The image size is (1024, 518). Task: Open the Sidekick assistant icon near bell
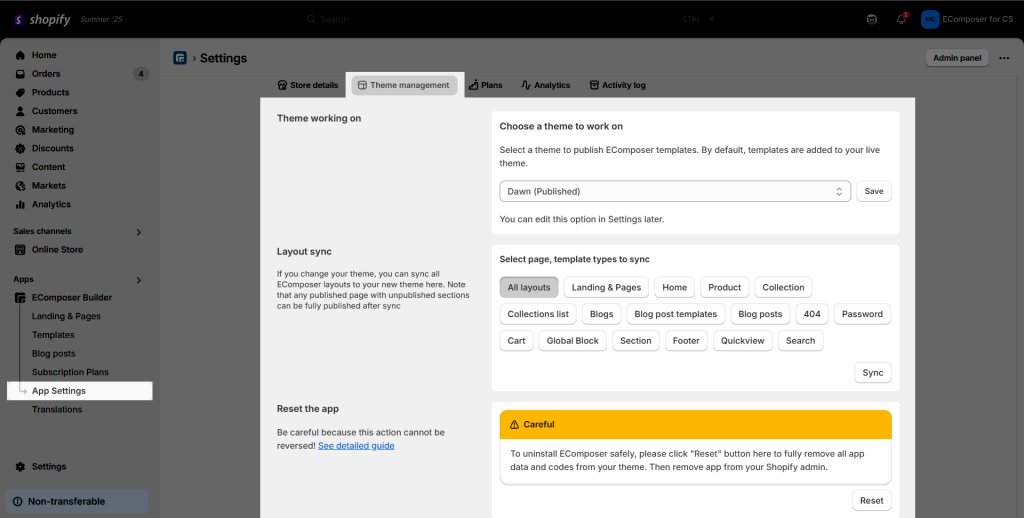(872, 19)
